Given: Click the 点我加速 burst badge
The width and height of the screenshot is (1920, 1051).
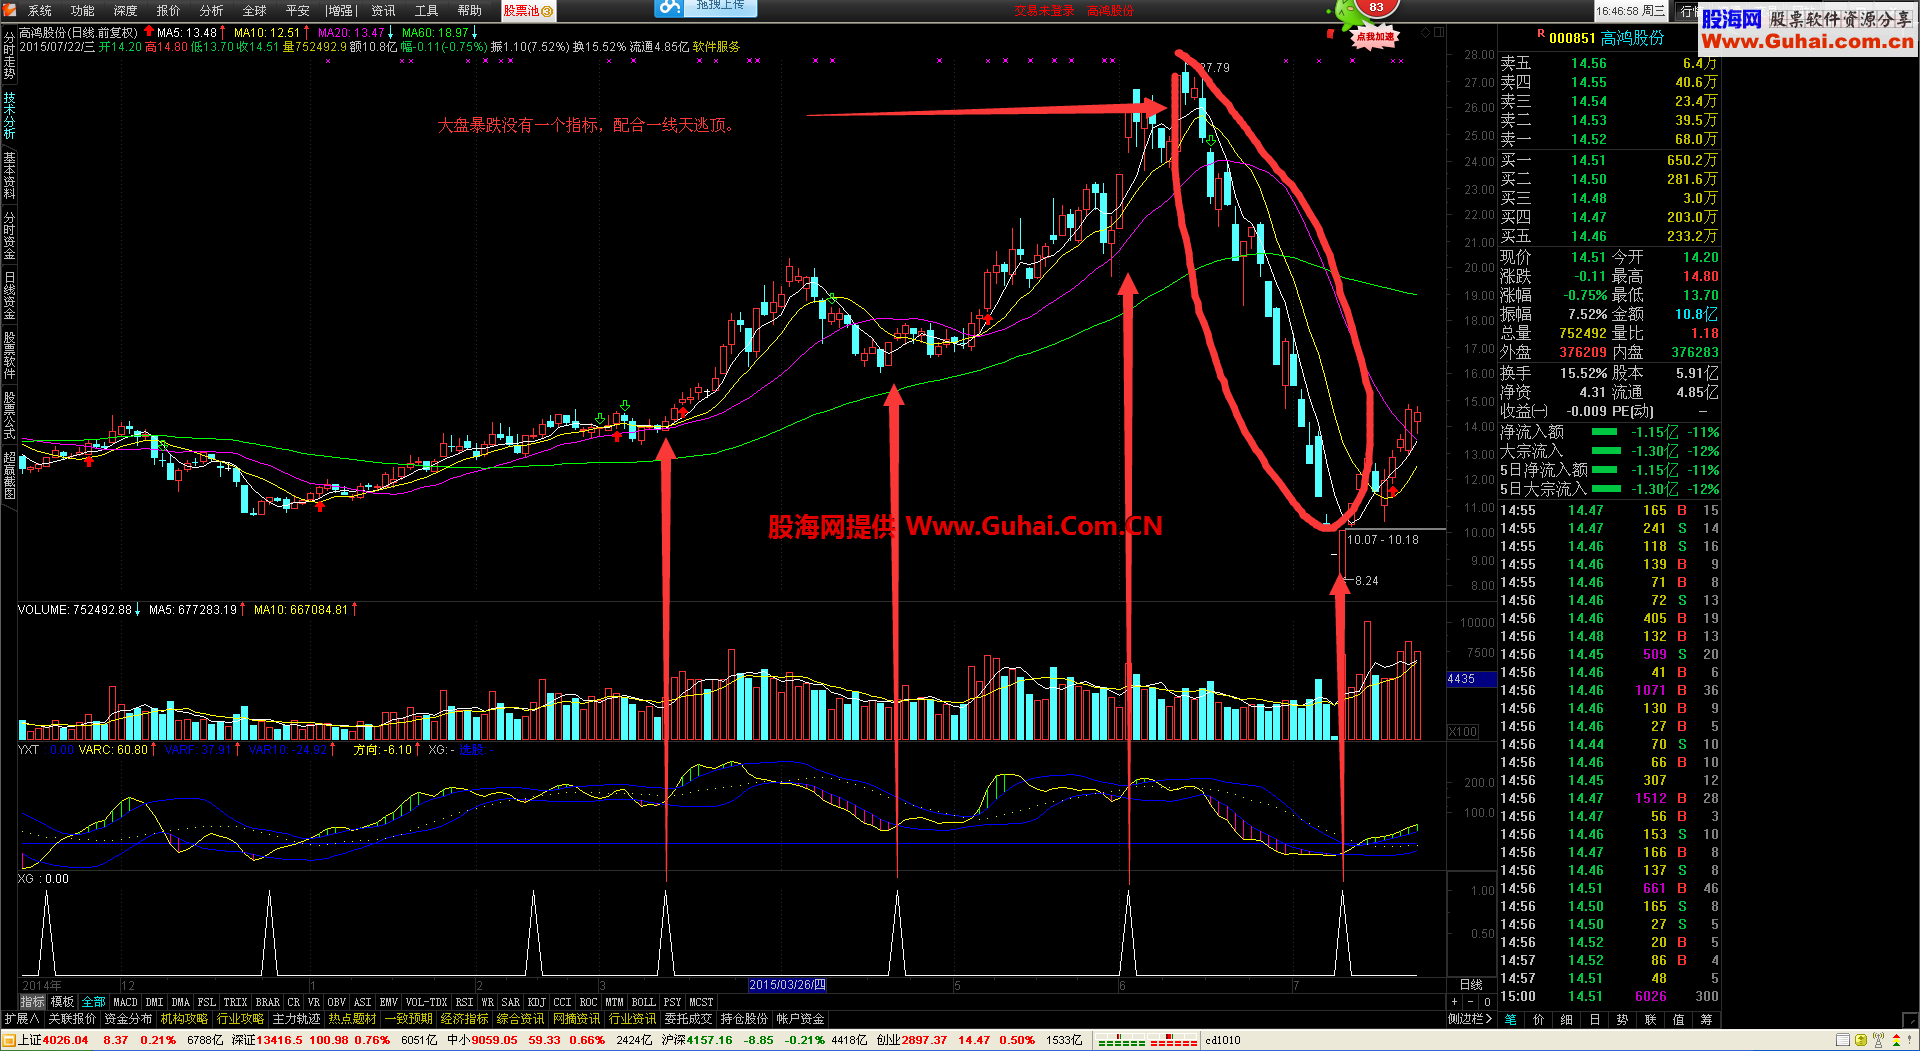Looking at the screenshot, I should (1375, 37).
